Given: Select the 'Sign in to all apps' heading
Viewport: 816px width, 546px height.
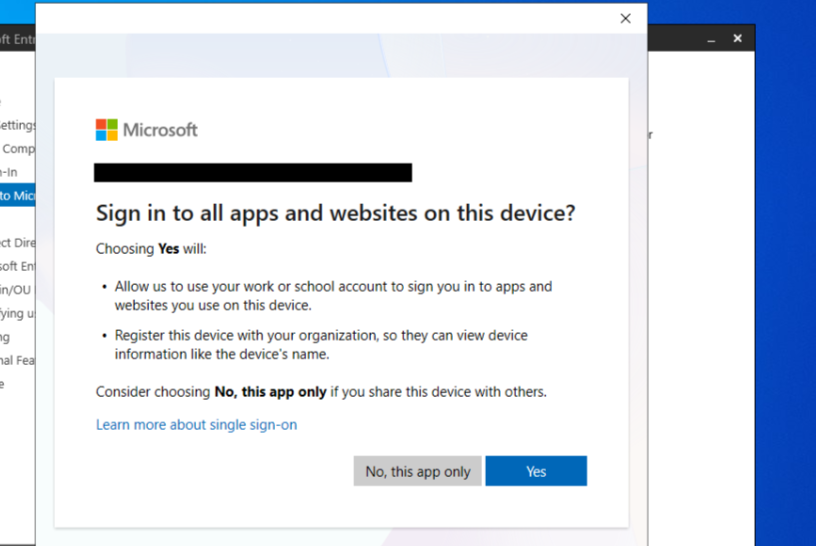Looking at the screenshot, I should coord(336,213).
